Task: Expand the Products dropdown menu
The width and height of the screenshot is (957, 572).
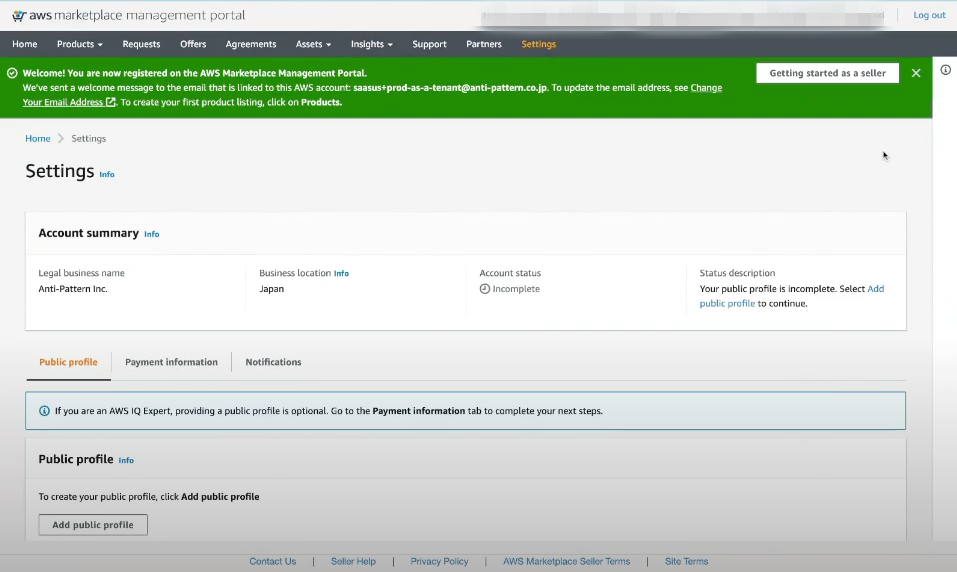Action: (x=79, y=44)
